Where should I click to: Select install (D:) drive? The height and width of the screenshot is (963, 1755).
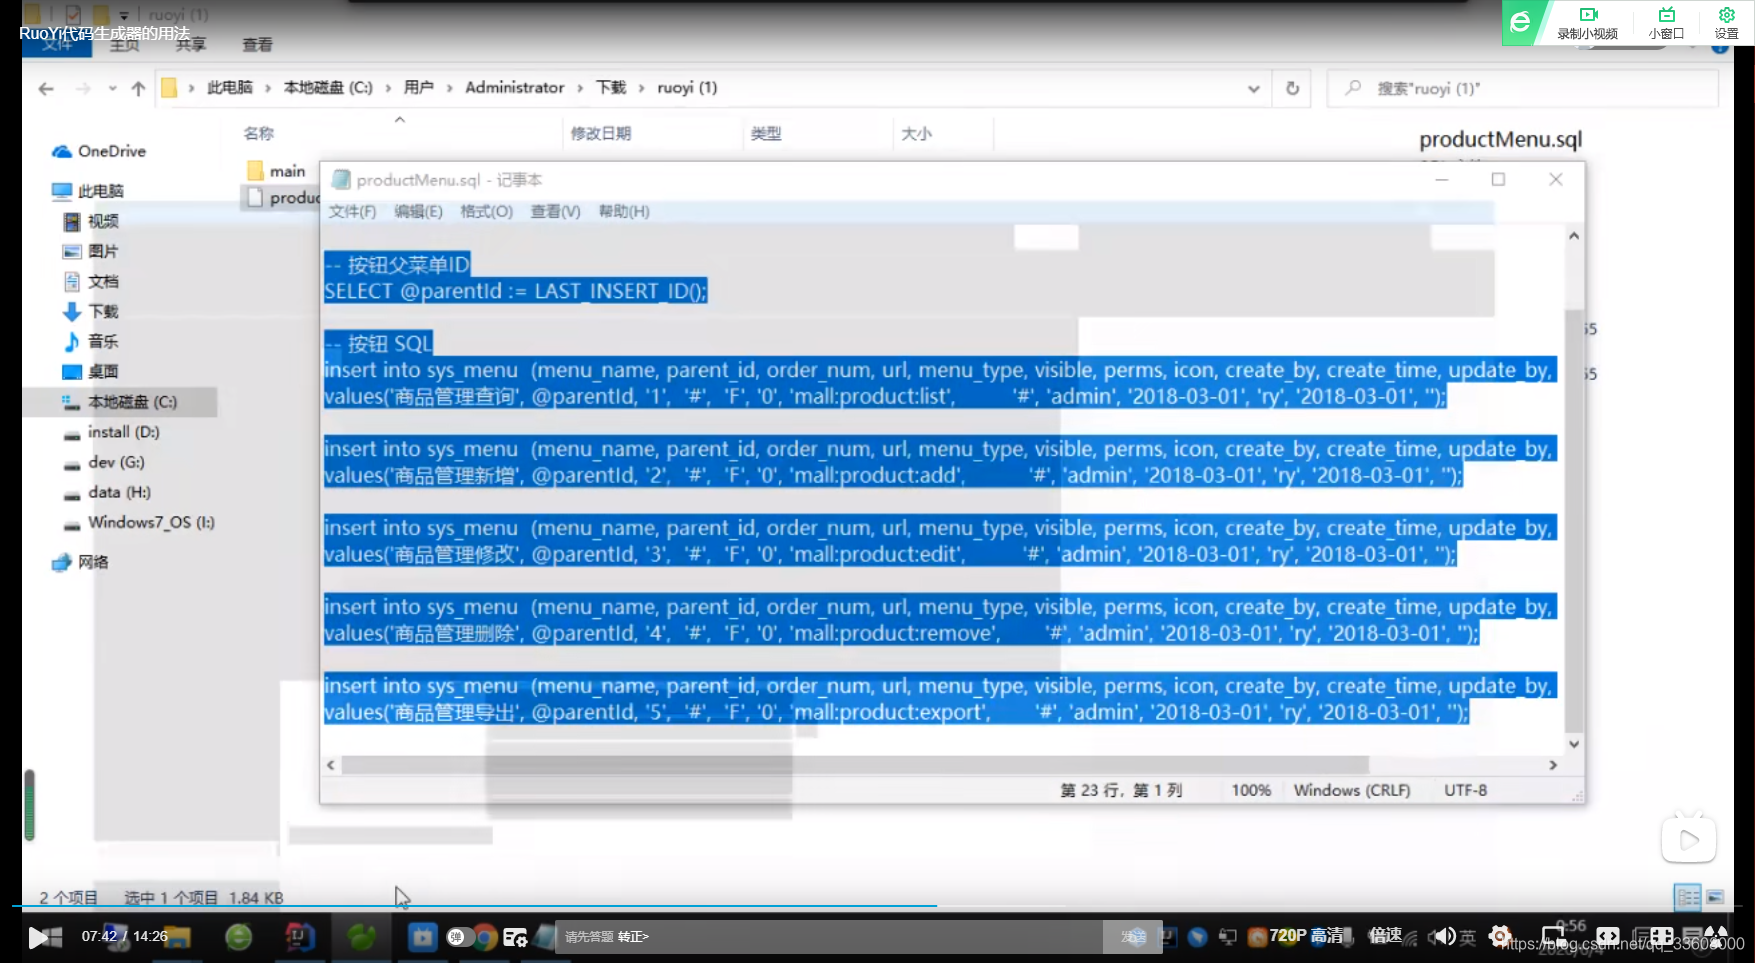coord(112,432)
